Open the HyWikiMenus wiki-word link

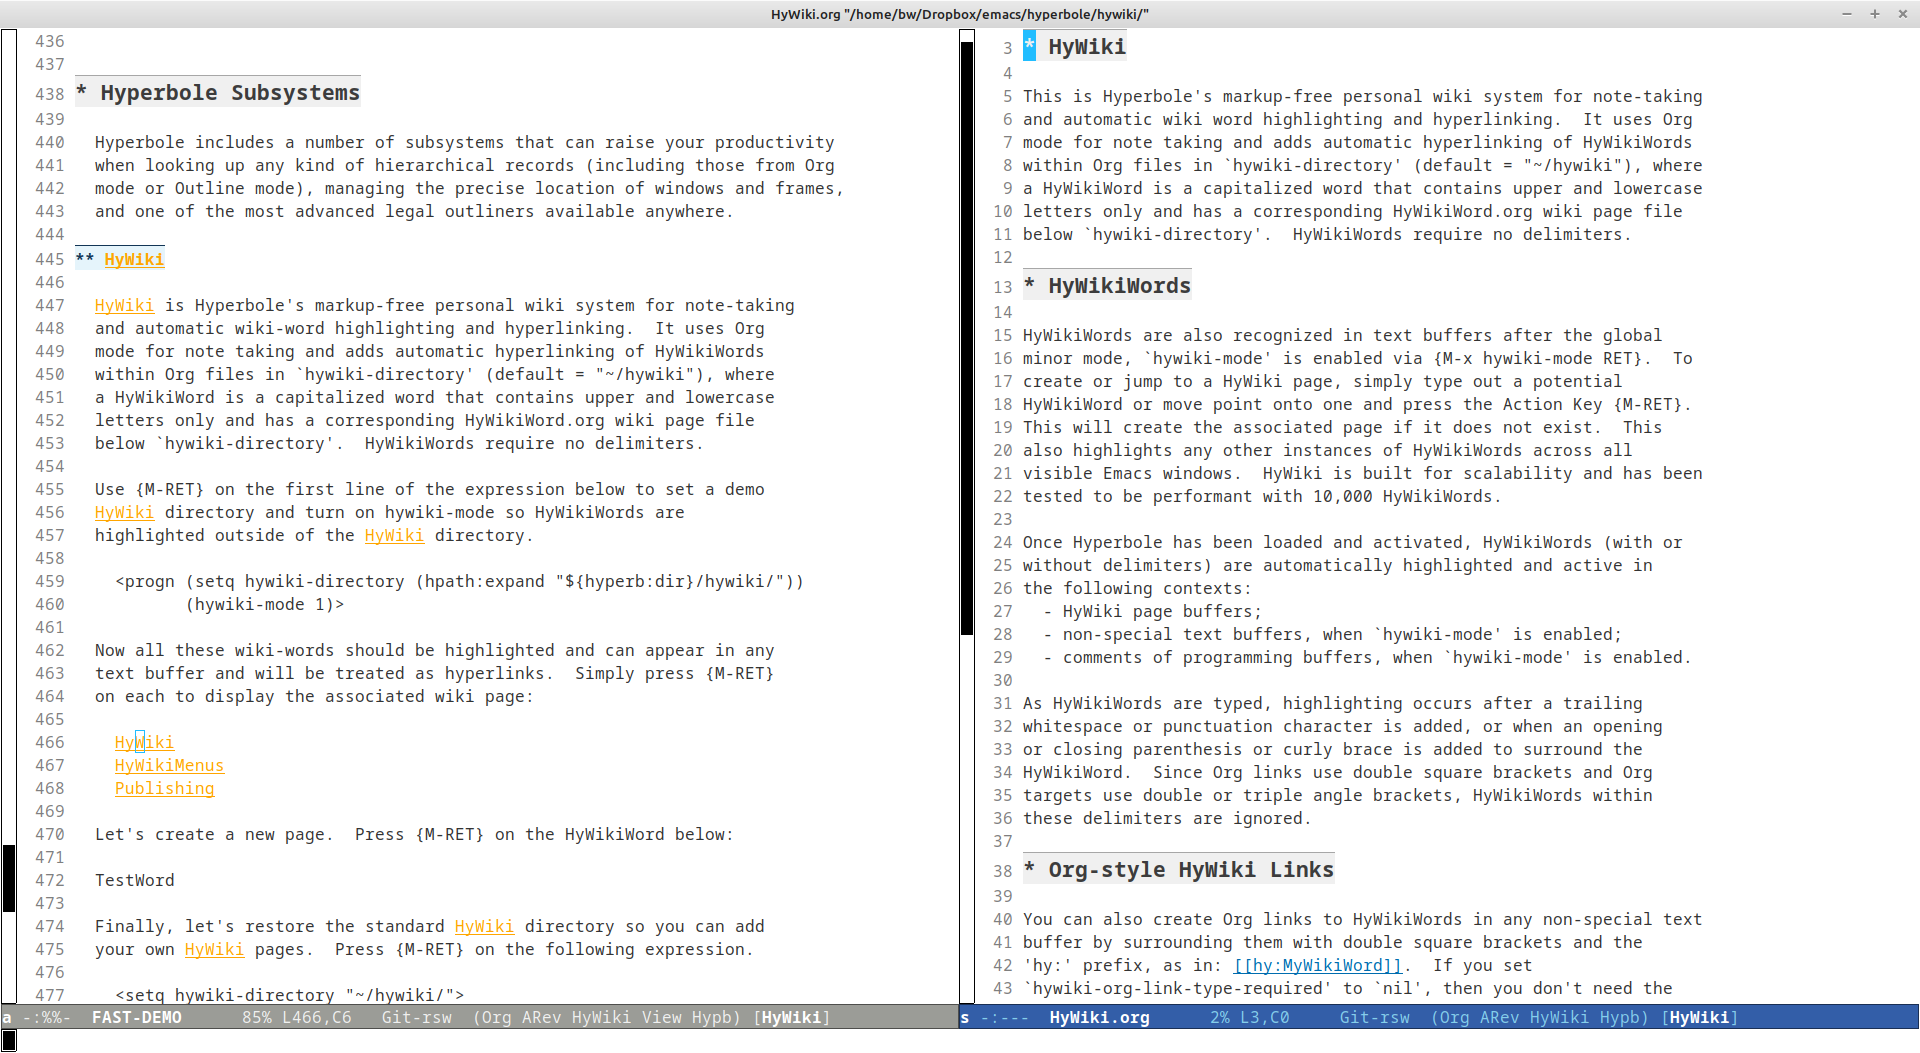tap(169, 766)
